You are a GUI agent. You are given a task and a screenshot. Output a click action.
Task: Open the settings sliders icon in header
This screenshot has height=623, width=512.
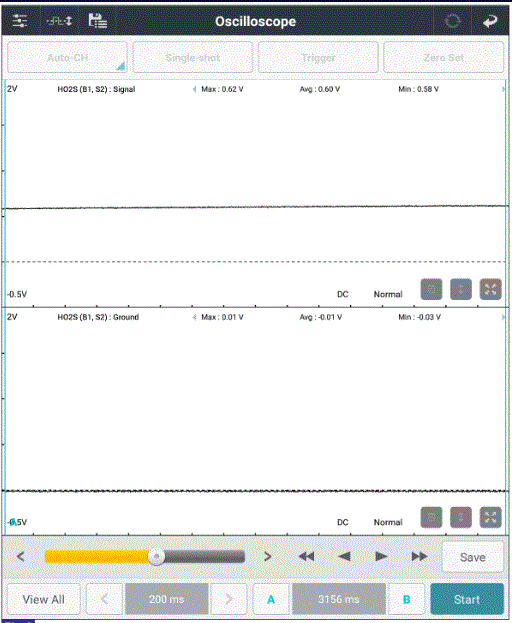(x=20, y=21)
